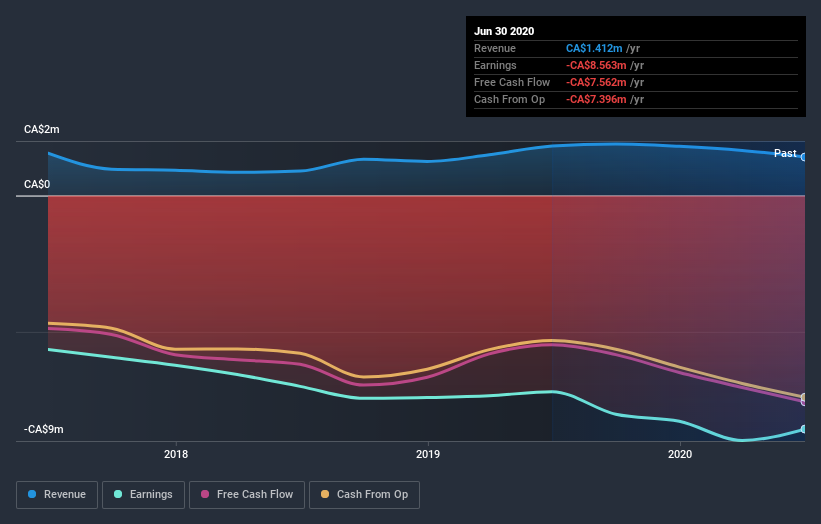Click the CA$0 y-axis label
The height and width of the screenshot is (524, 821).
coord(37,184)
